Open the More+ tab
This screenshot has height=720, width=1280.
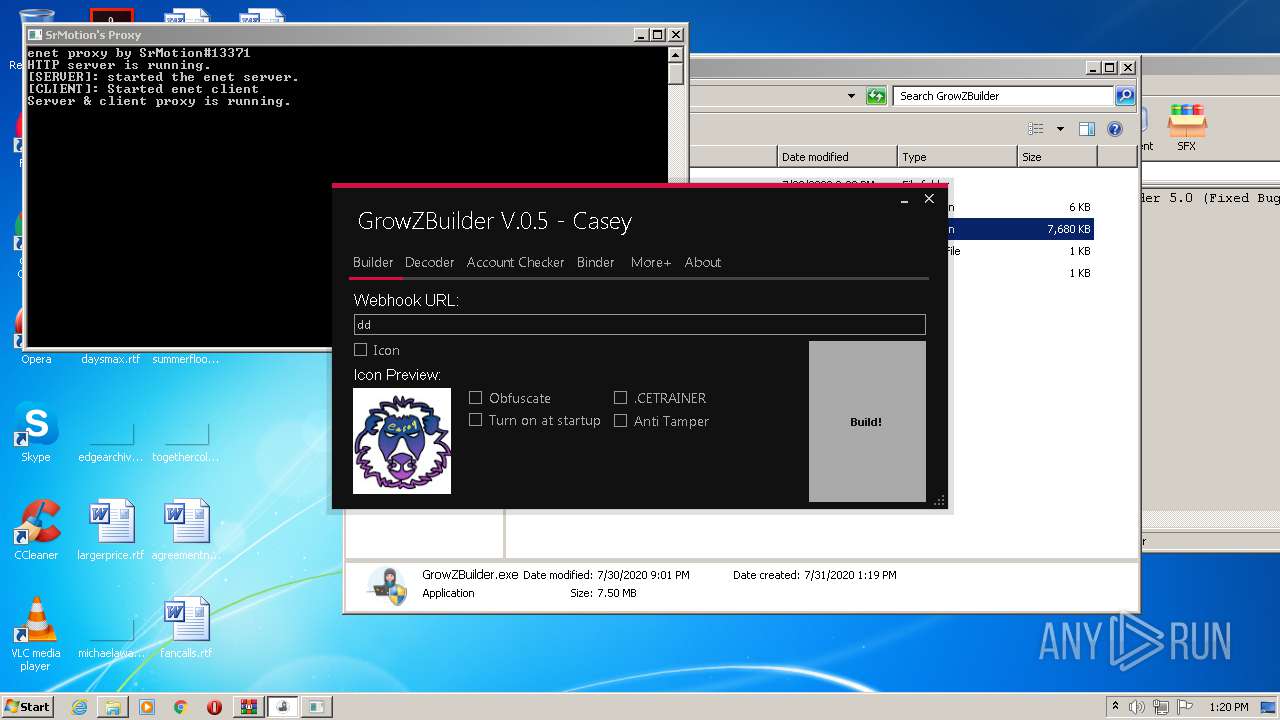[x=651, y=262]
